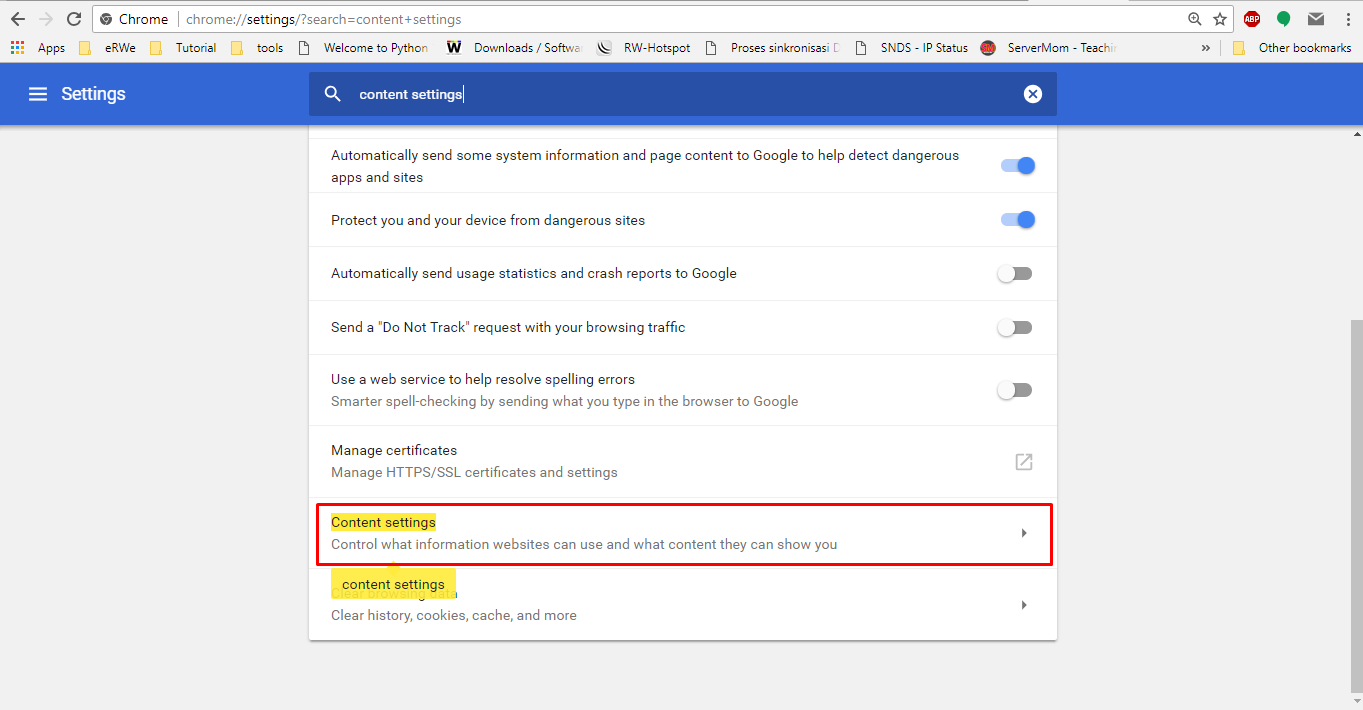1363x710 pixels.
Task: Expand the Clear browsing data arrow
Action: 1023,605
